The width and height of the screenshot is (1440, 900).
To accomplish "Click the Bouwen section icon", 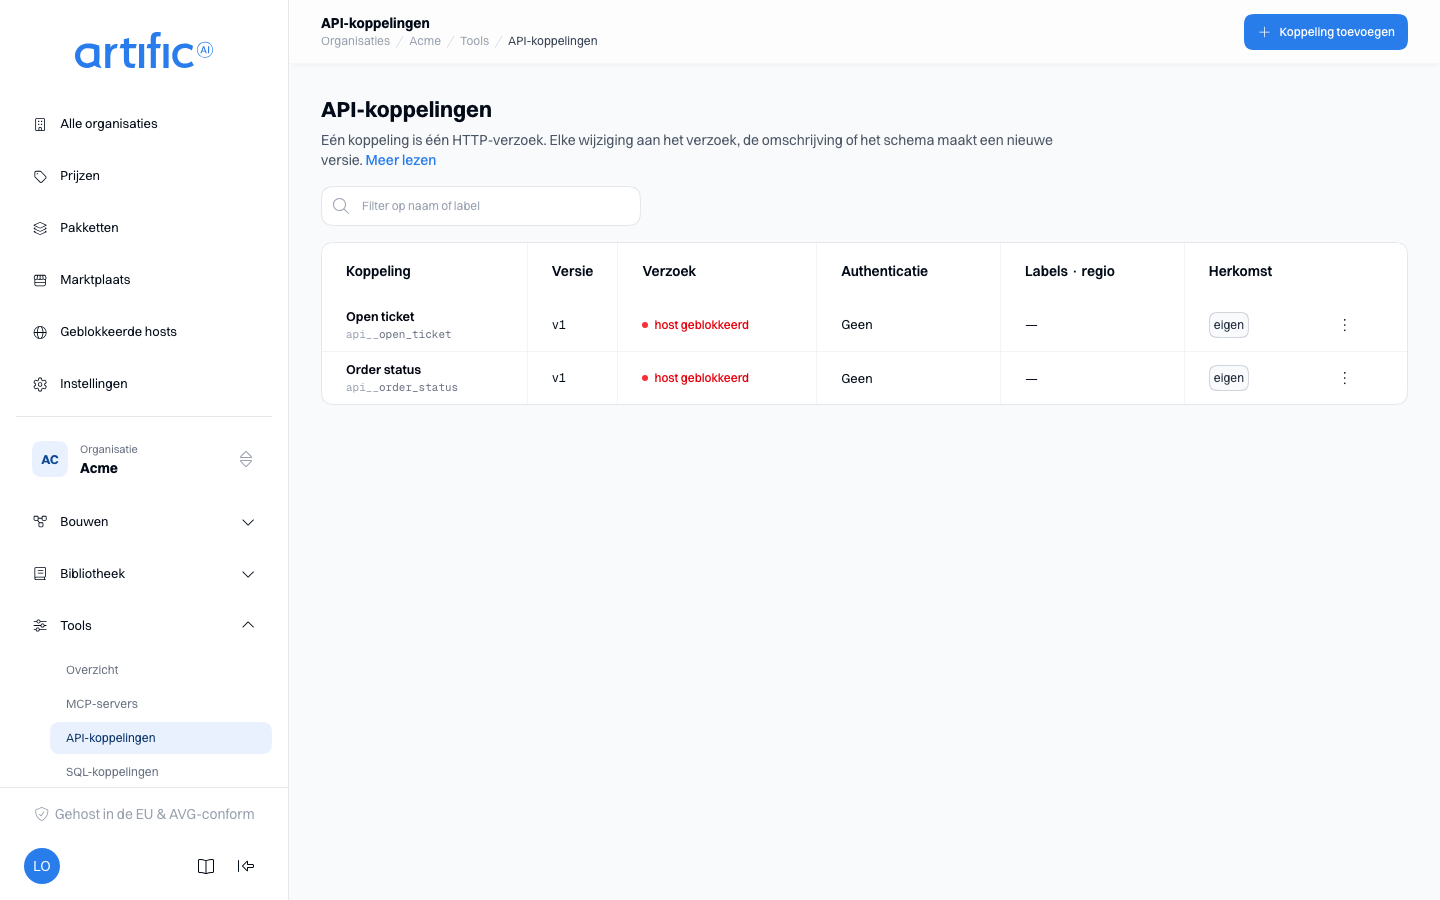I will (x=40, y=522).
